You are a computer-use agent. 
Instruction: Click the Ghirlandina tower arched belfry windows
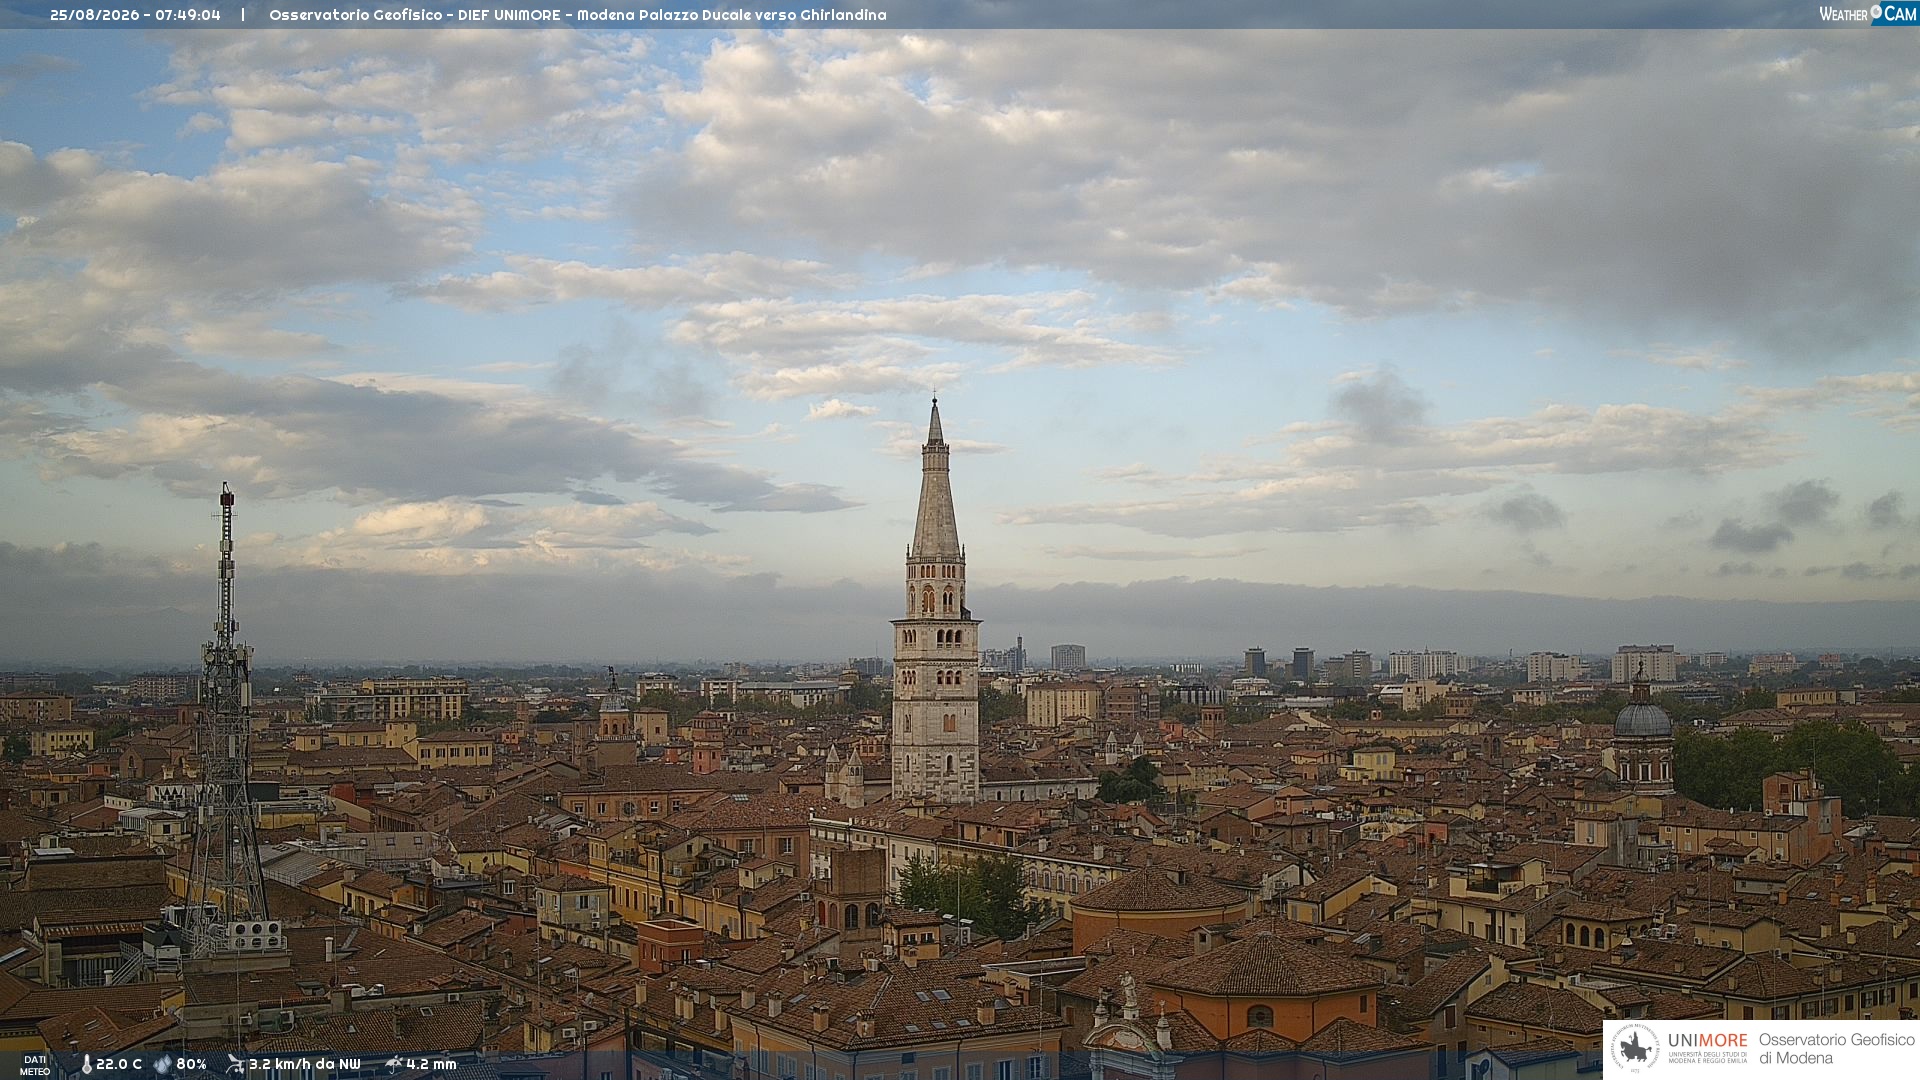click(936, 599)
